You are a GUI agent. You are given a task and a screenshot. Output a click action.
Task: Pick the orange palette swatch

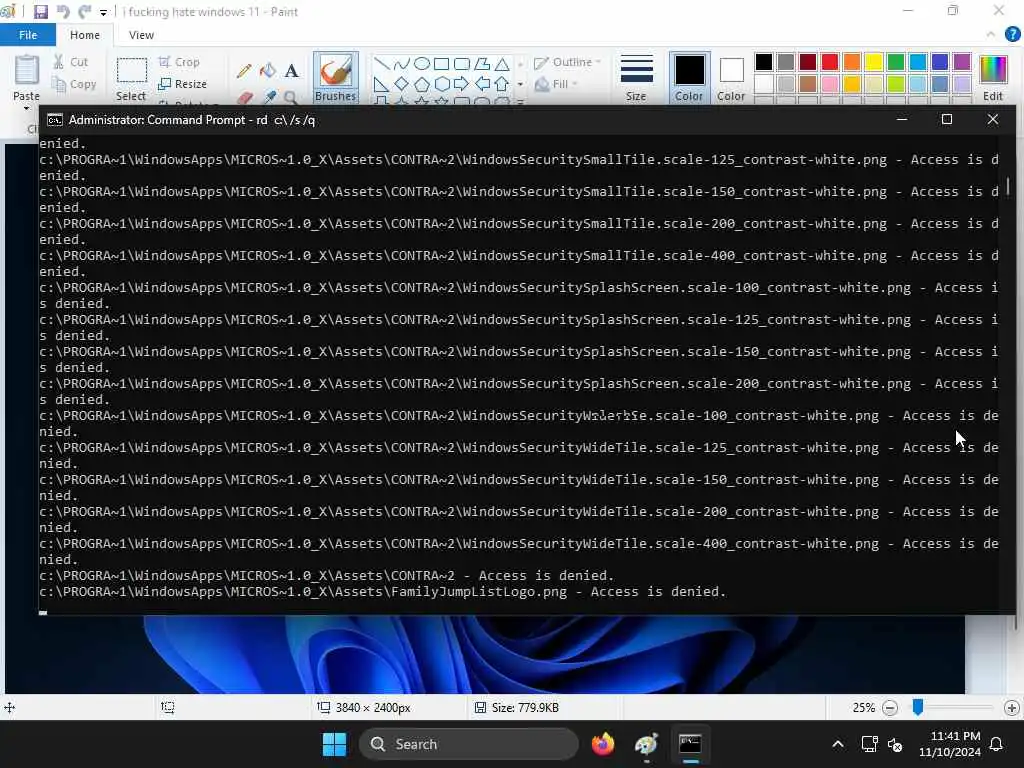click(852, 61)
